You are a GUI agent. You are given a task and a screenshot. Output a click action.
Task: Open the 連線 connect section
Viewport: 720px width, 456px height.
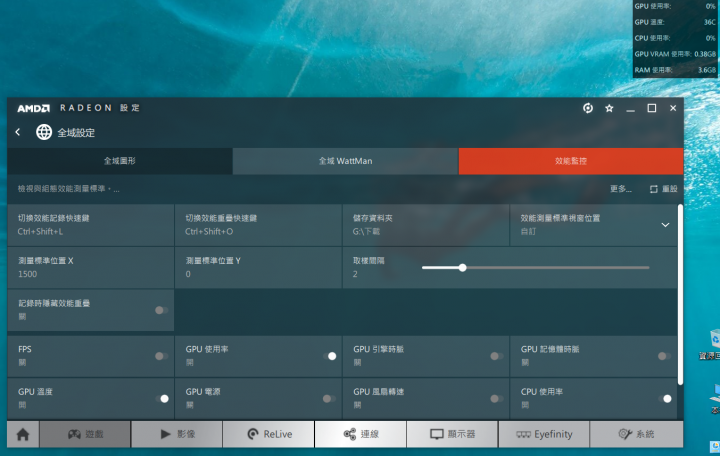[361, 434]
